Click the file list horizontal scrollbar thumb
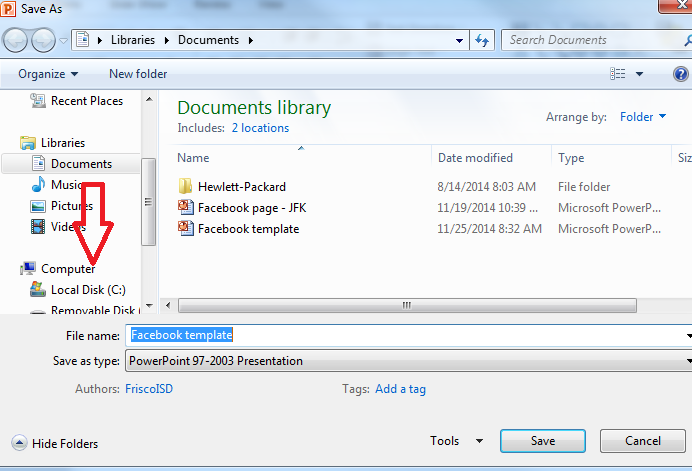Screen dimensions: 692x476 point(407,305)
